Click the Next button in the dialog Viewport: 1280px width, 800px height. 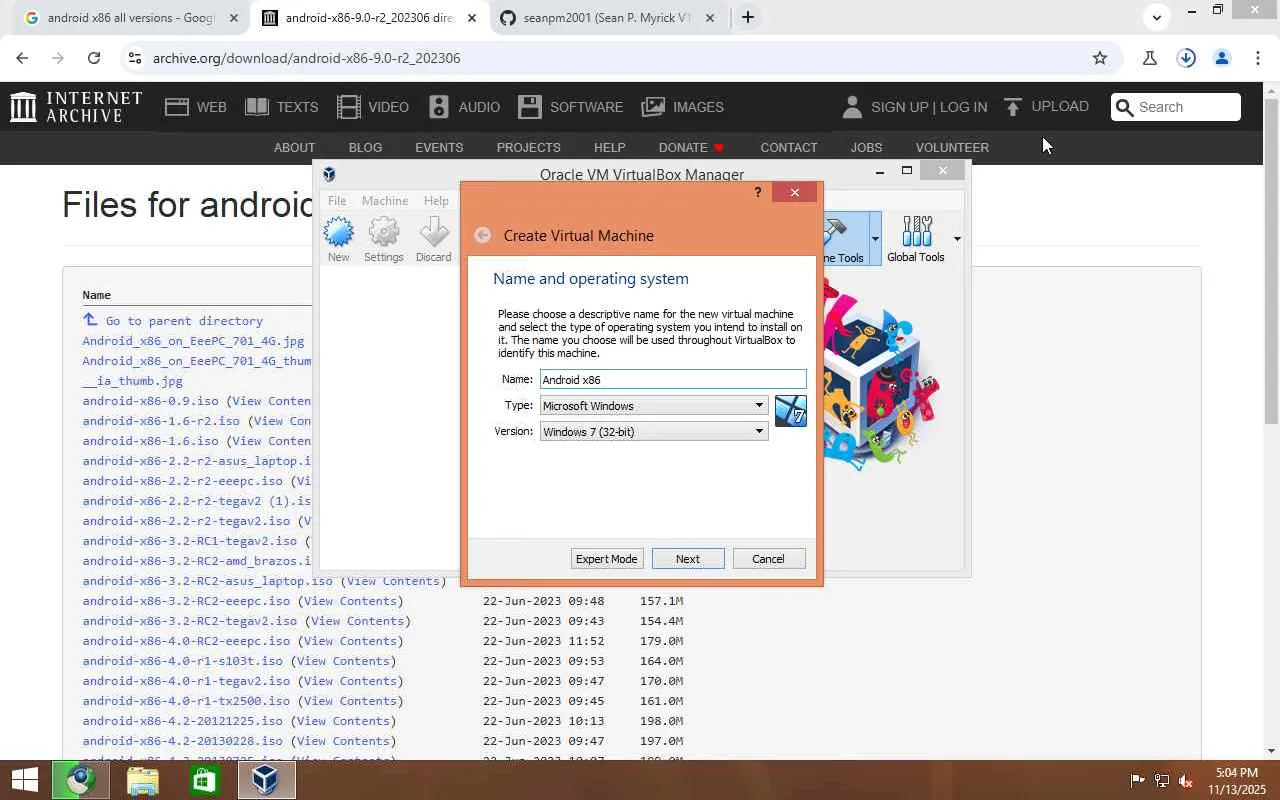(688, 559)
